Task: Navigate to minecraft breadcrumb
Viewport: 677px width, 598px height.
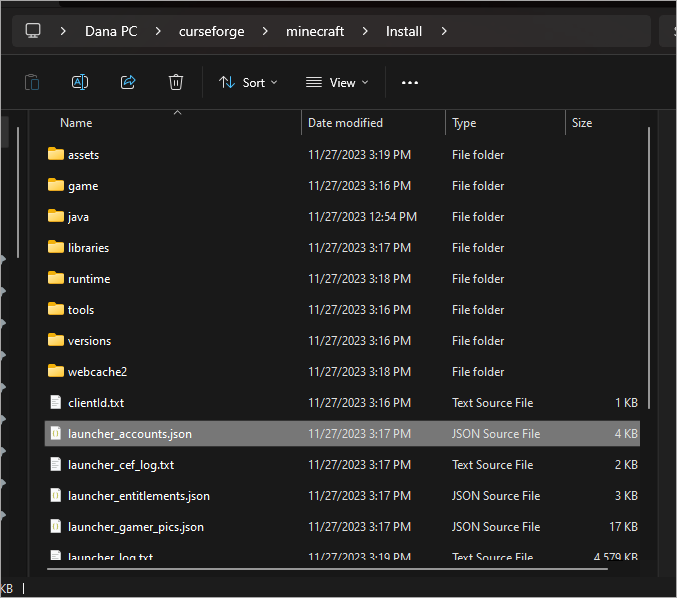Action: (x=315, y=31)
